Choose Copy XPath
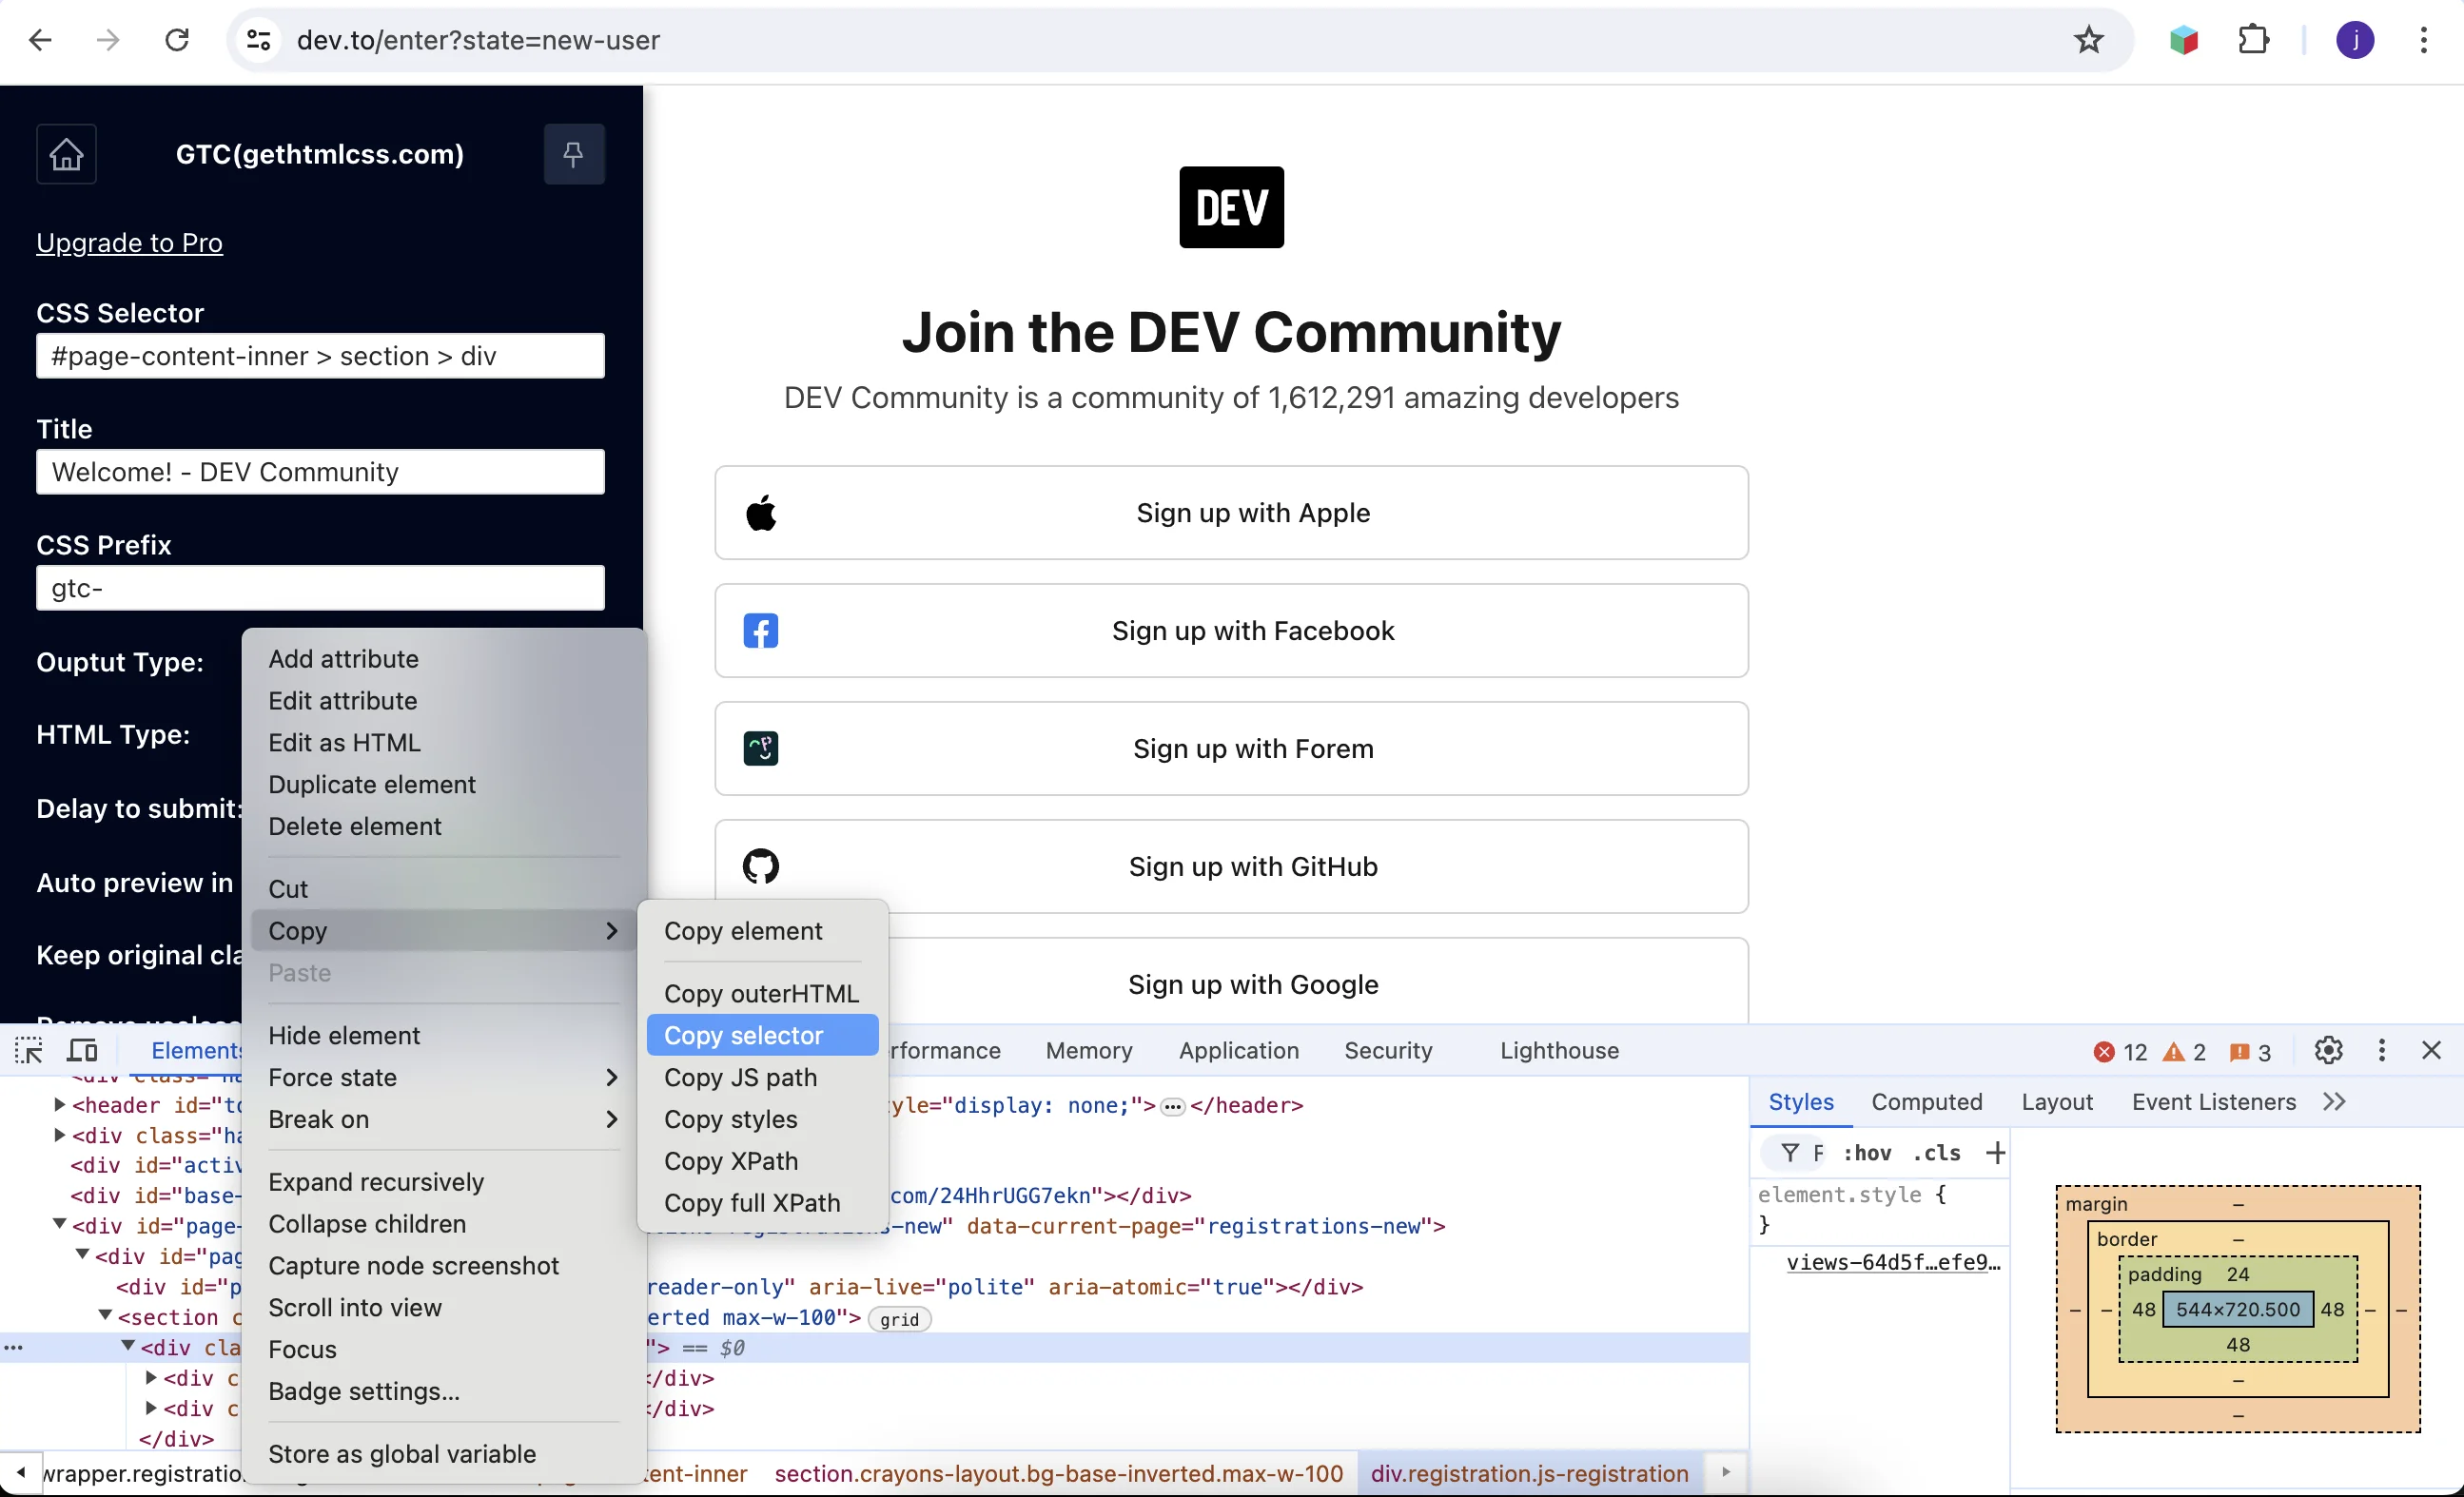2464x1497 pixels. pos(762,1161)
